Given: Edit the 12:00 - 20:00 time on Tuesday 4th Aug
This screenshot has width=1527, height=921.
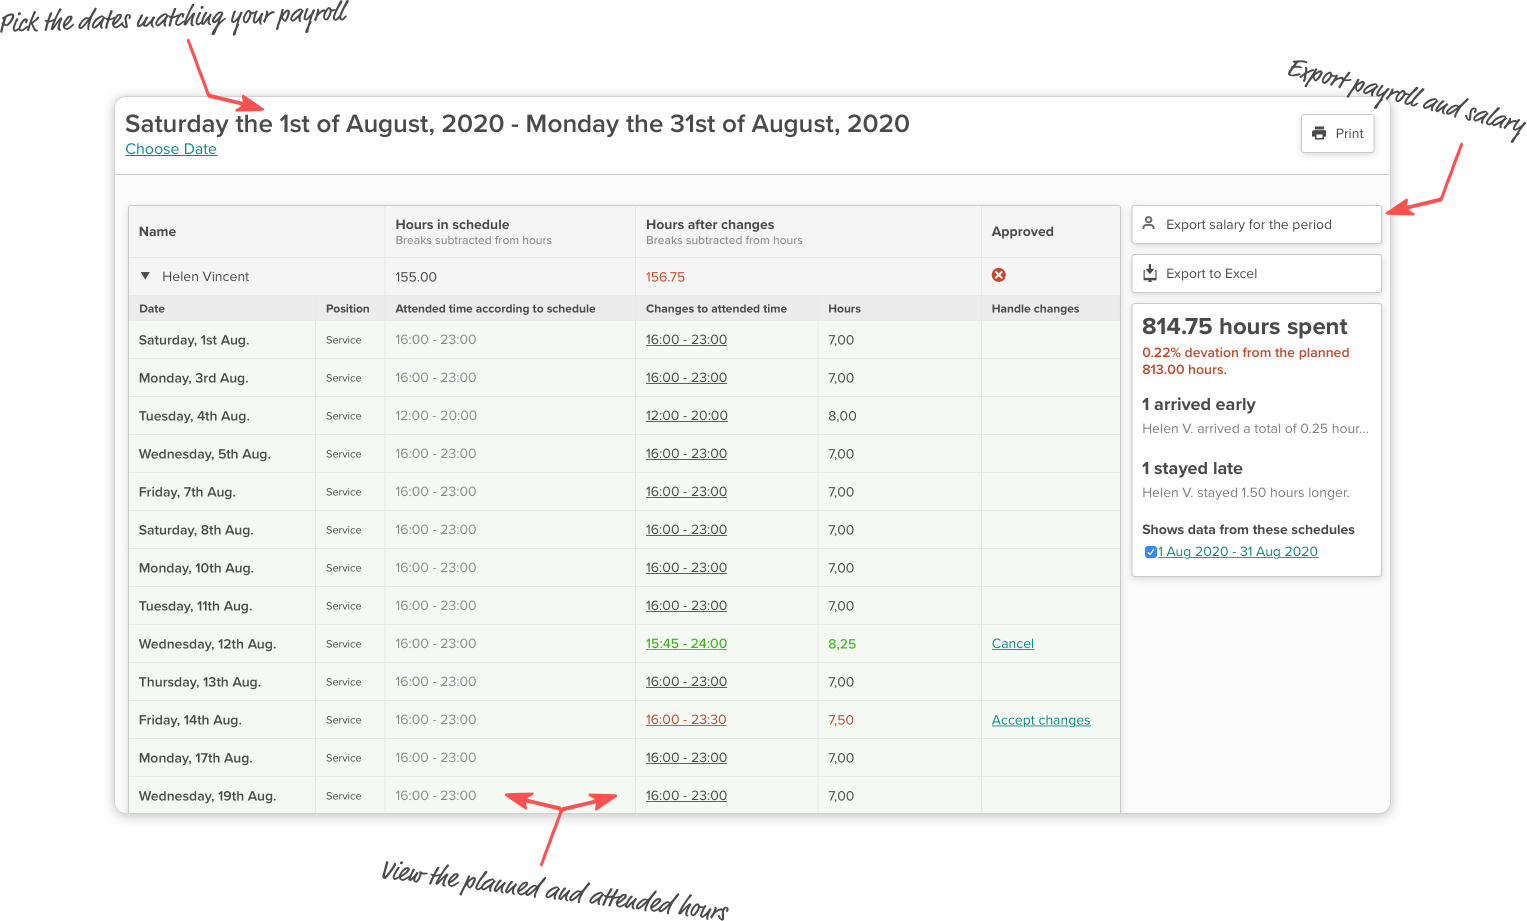Looking at the screenshot, I should [686, 415].
